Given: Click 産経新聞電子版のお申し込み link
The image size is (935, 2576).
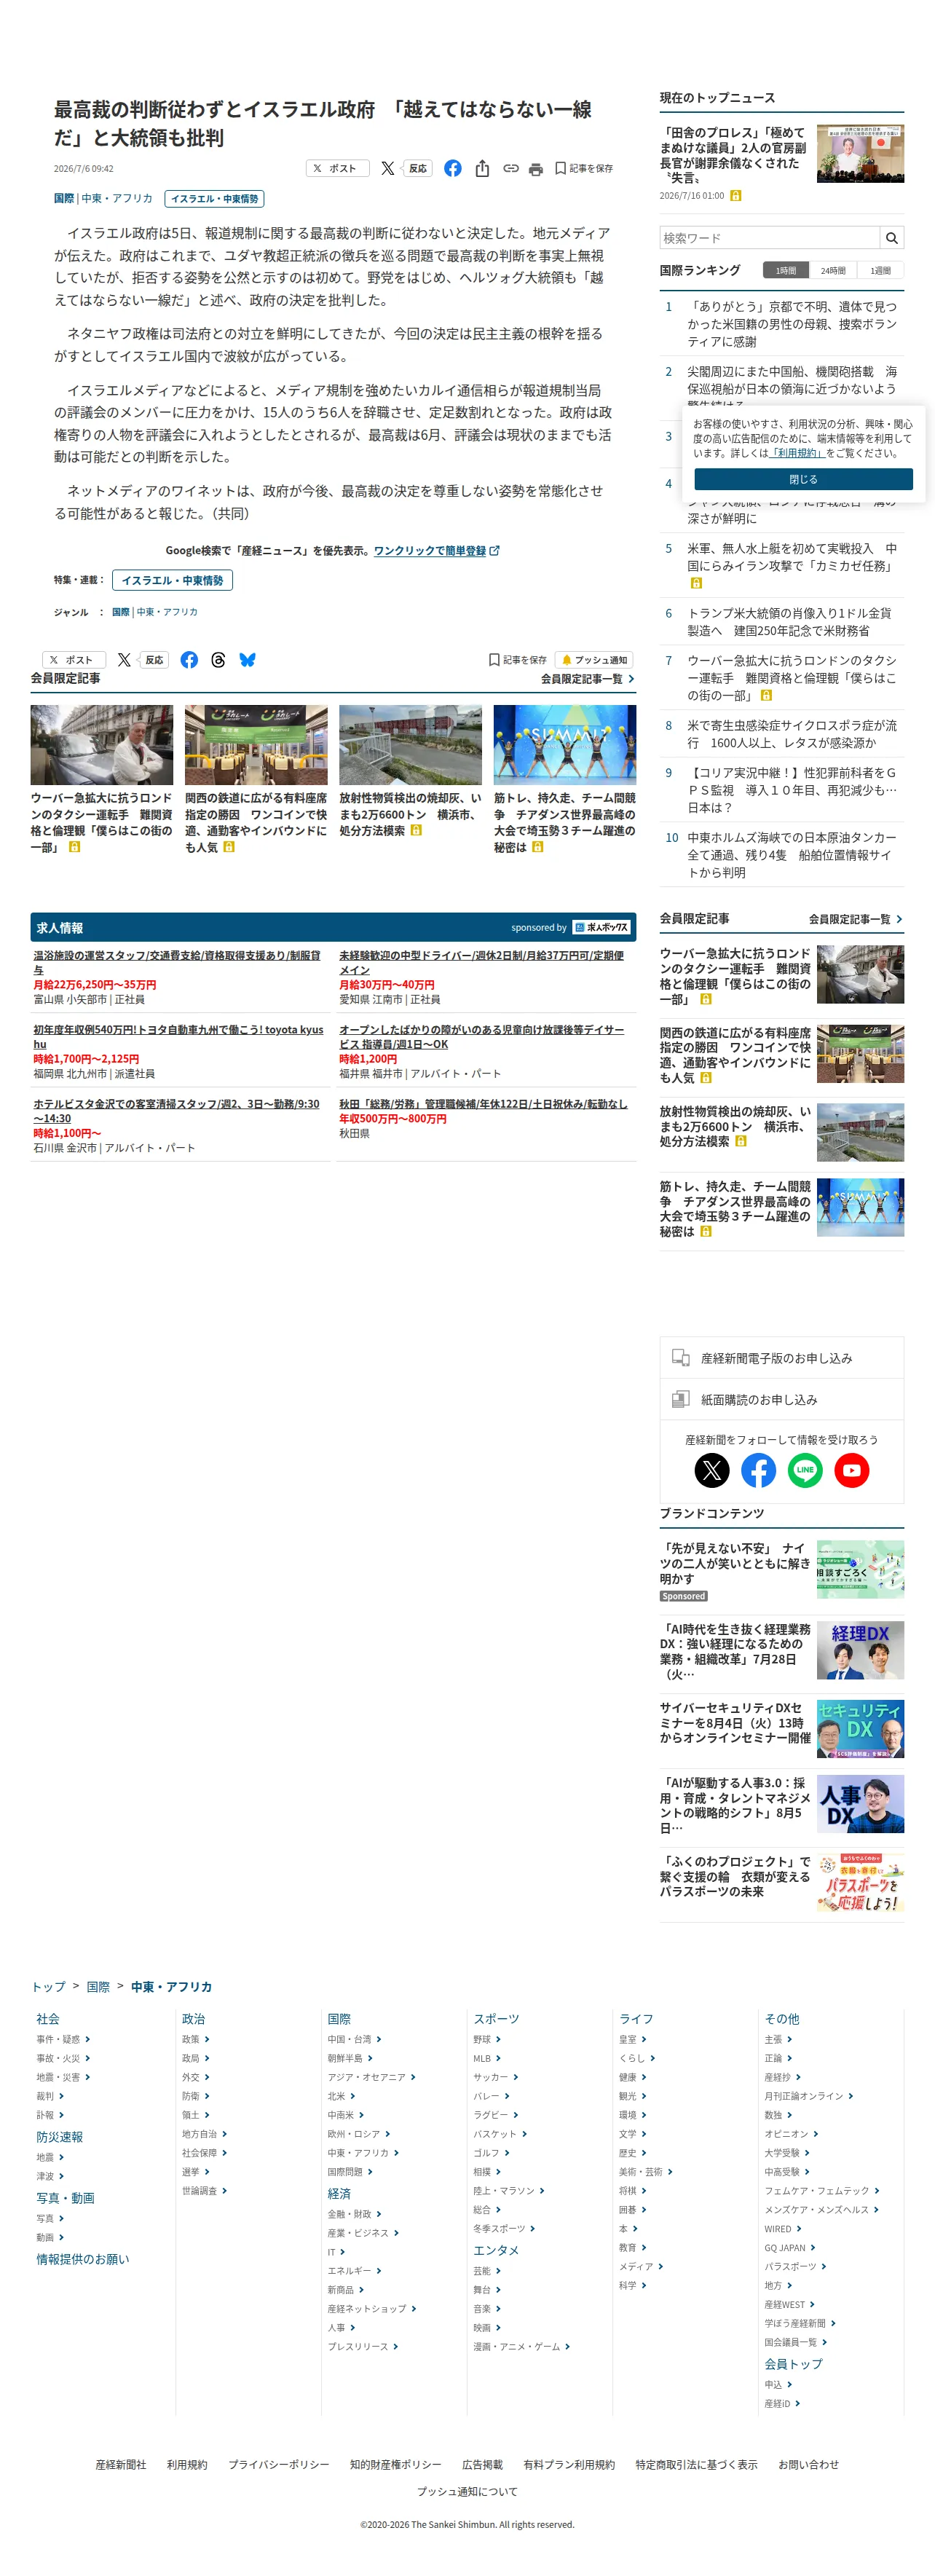Looking at the screenshot, I should 776,1358.
